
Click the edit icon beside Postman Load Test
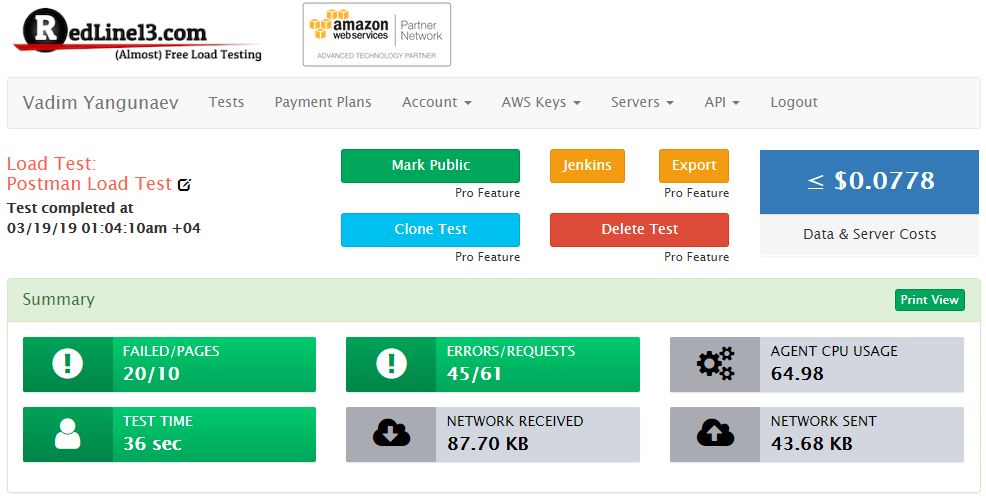184,185
